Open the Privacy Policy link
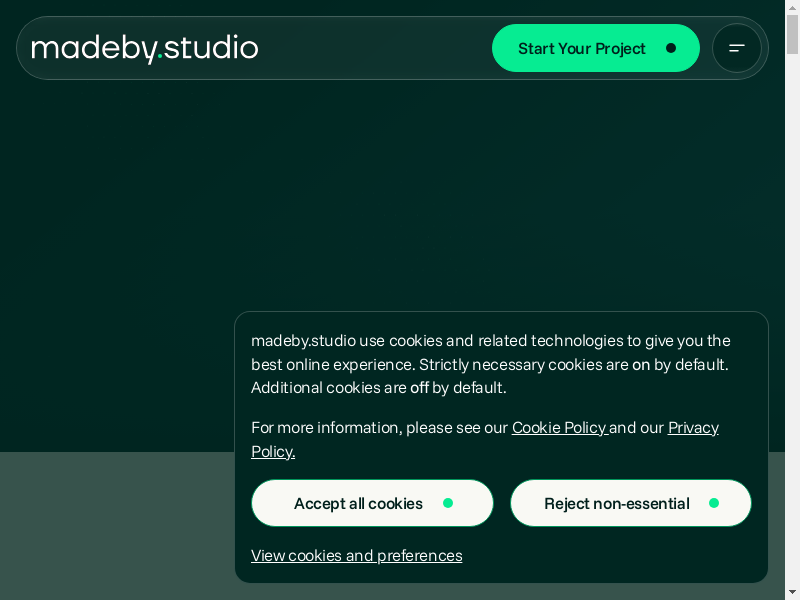 [693, 428]
